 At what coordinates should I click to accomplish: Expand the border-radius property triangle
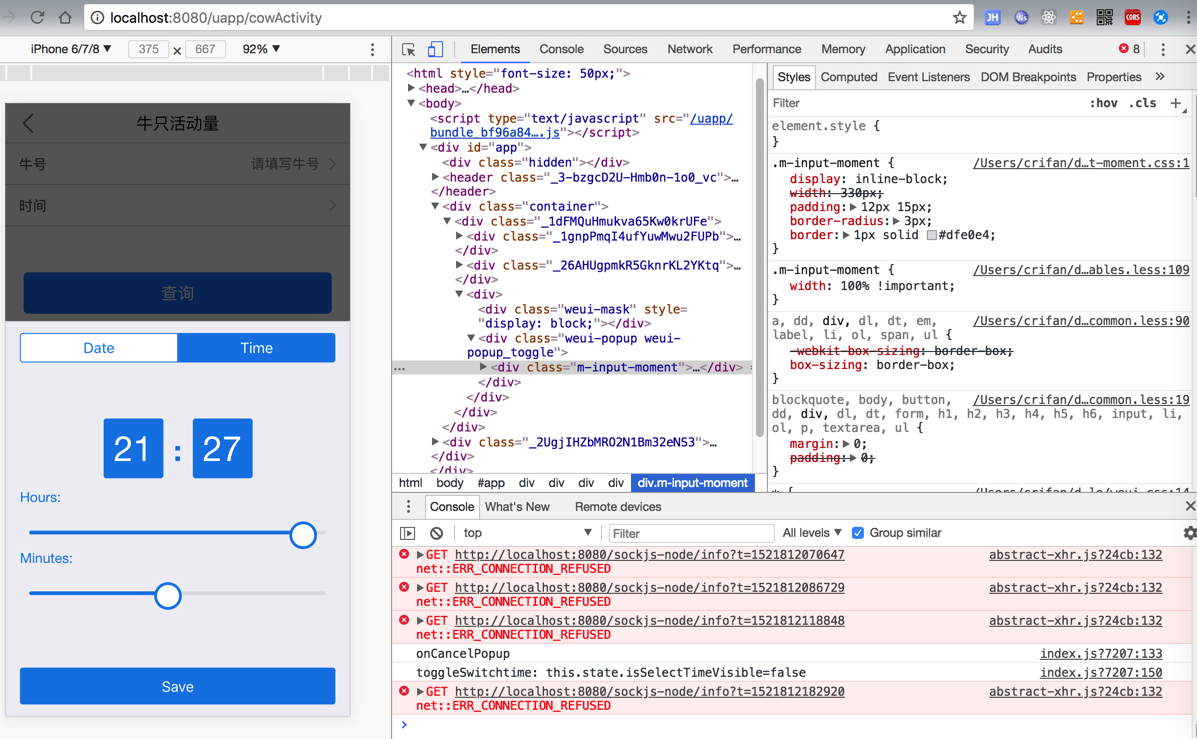897,221
